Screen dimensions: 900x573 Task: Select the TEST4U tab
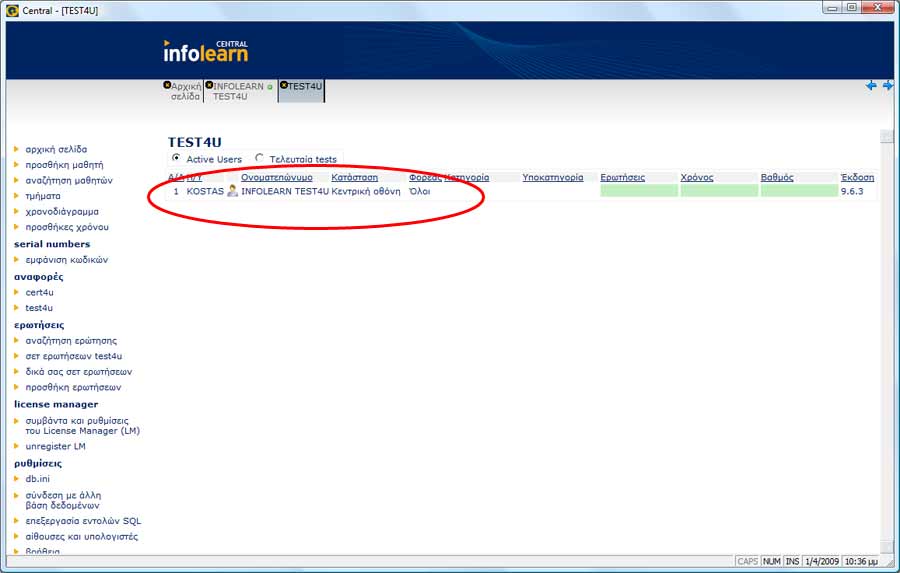(302, 91)
